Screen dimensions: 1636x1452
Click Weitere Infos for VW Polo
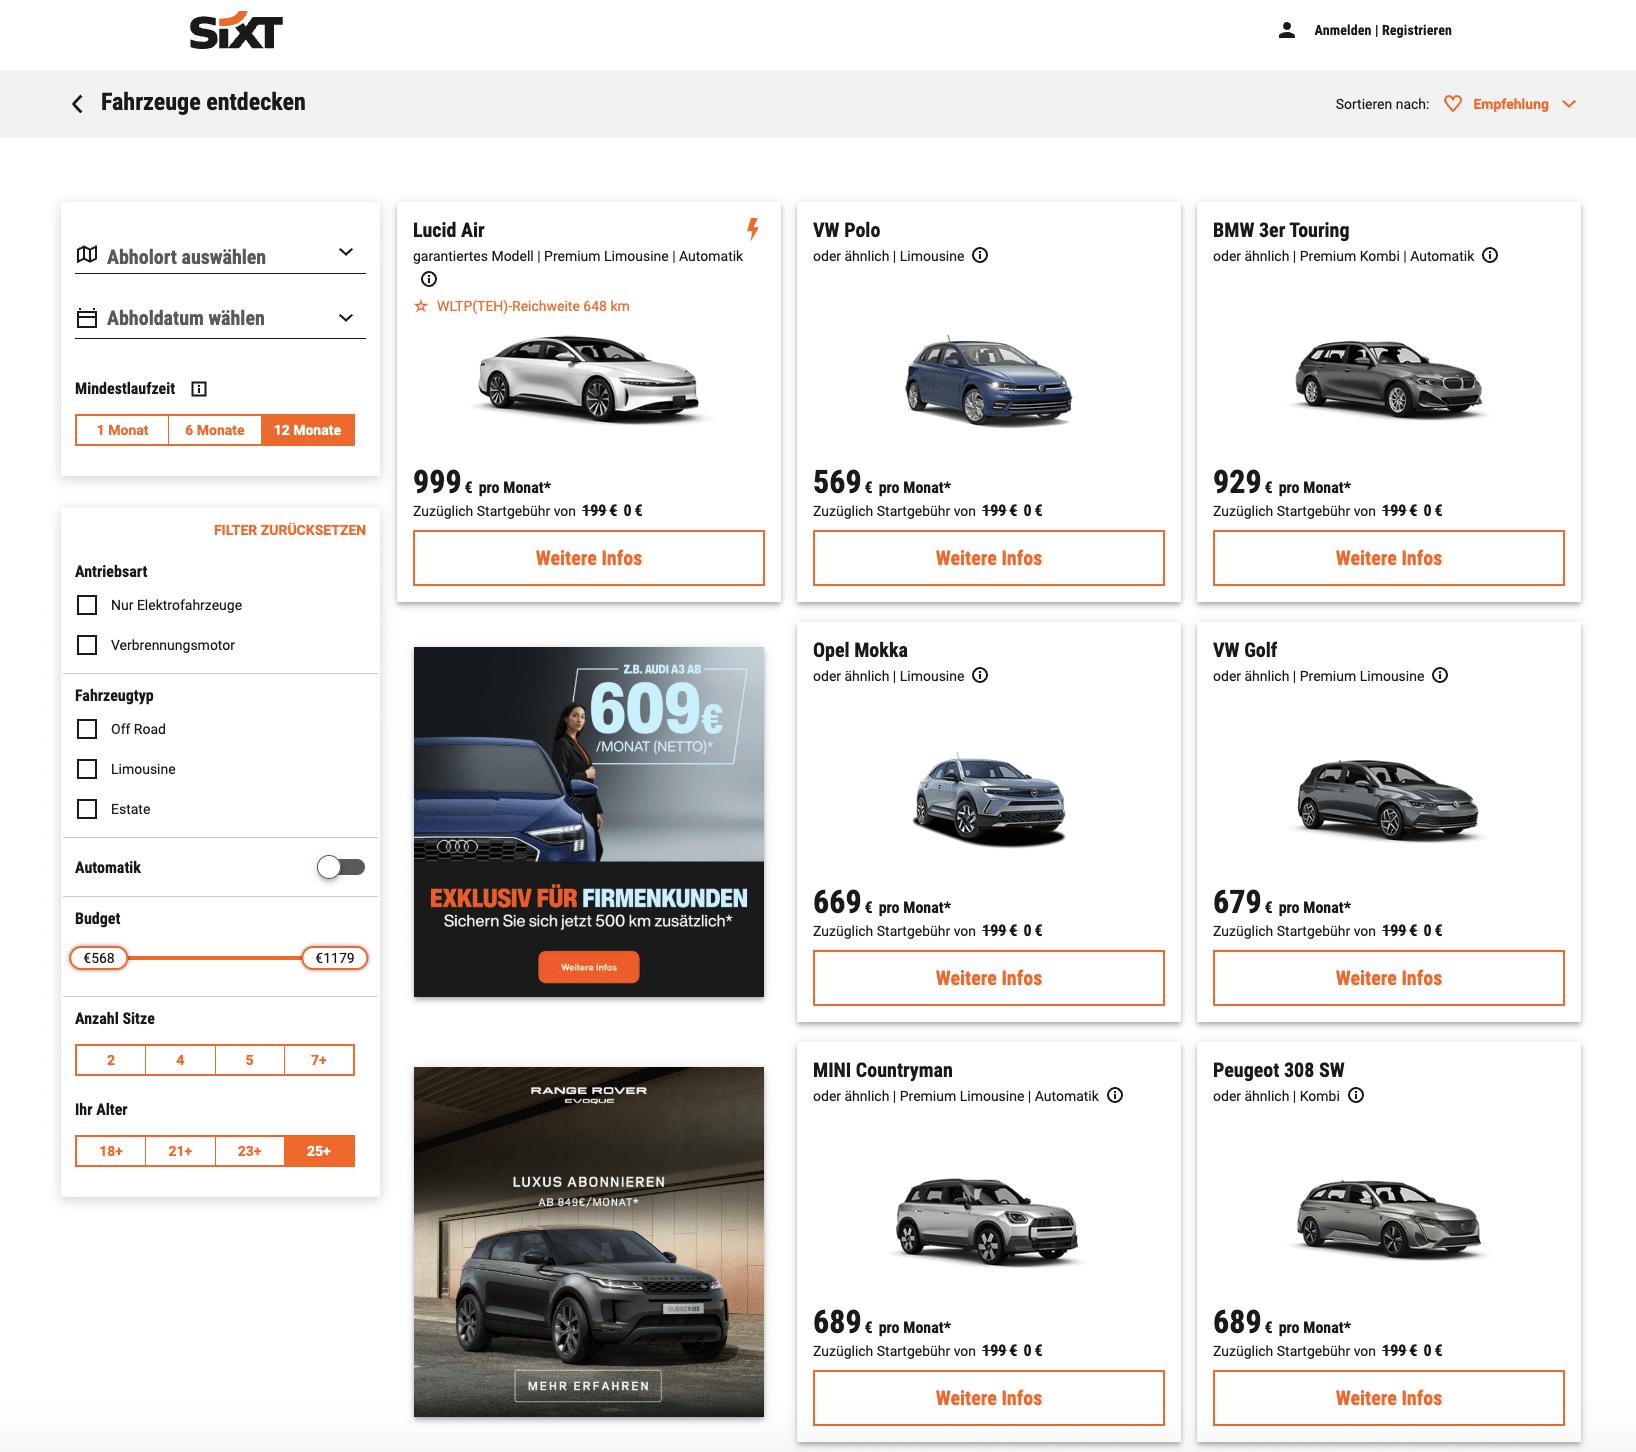coord(989,558)
